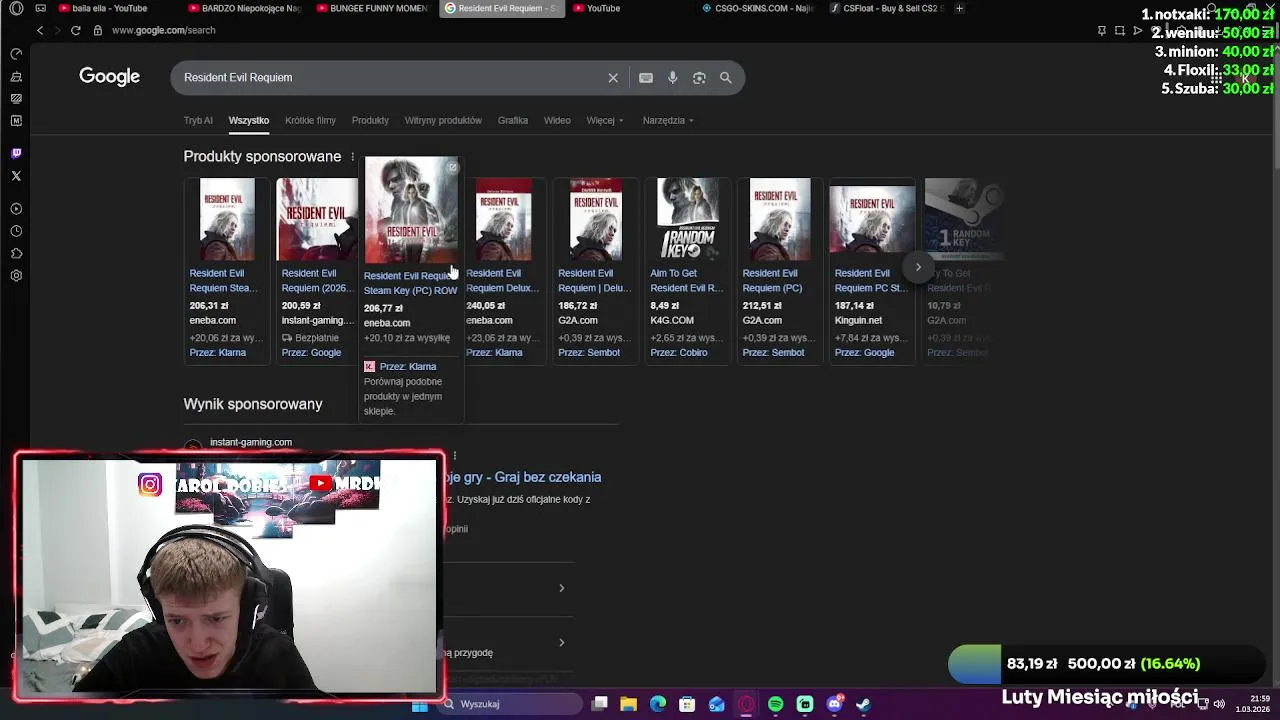Viewport: 1280px width, 720px height.
Task: Open the Twitch sidebar icon
Action: click(16, 153)
